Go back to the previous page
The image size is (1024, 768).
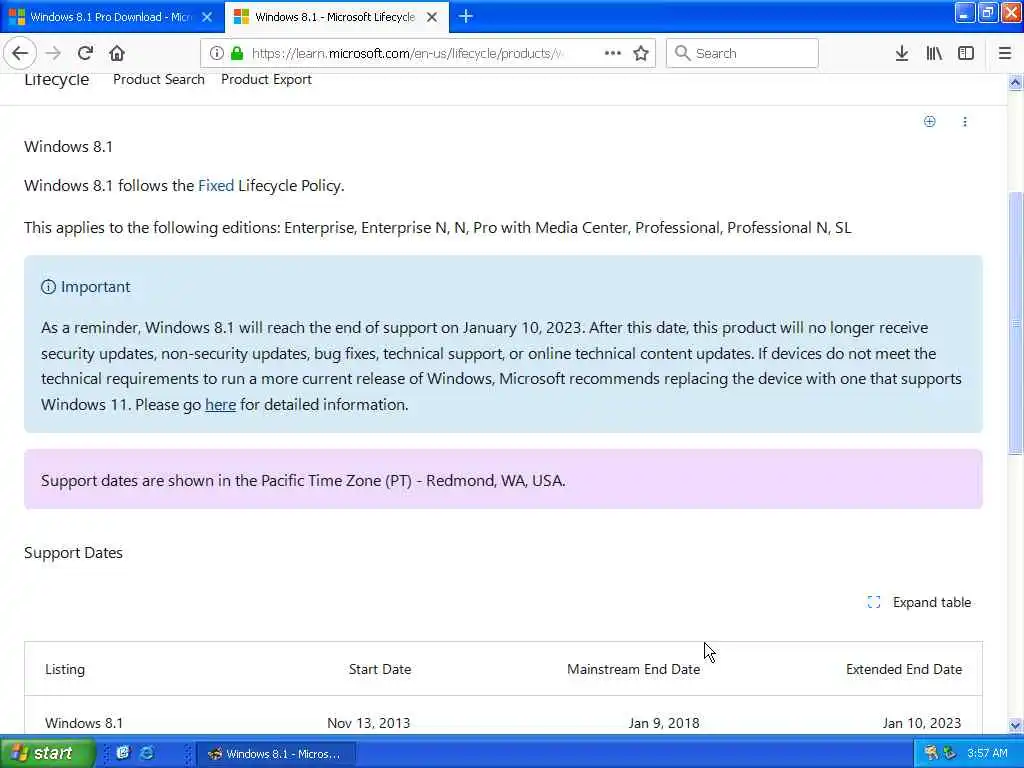[x=20, y=53]
